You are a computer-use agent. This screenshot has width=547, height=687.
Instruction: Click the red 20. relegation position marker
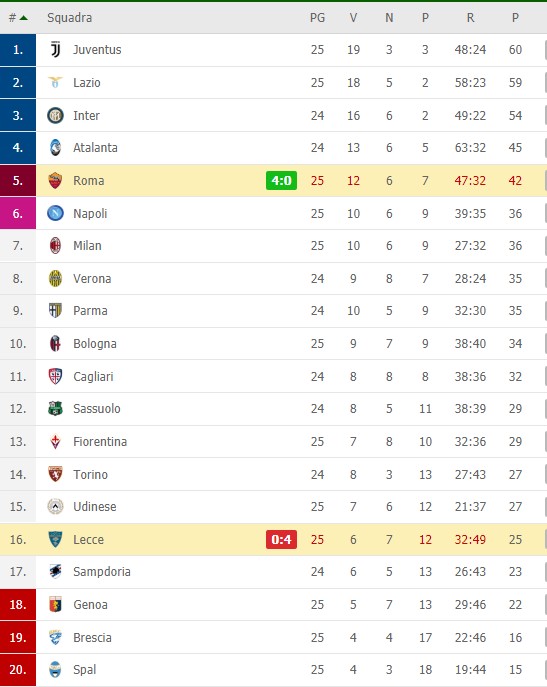pyautogui.click(x=18, y=669)
